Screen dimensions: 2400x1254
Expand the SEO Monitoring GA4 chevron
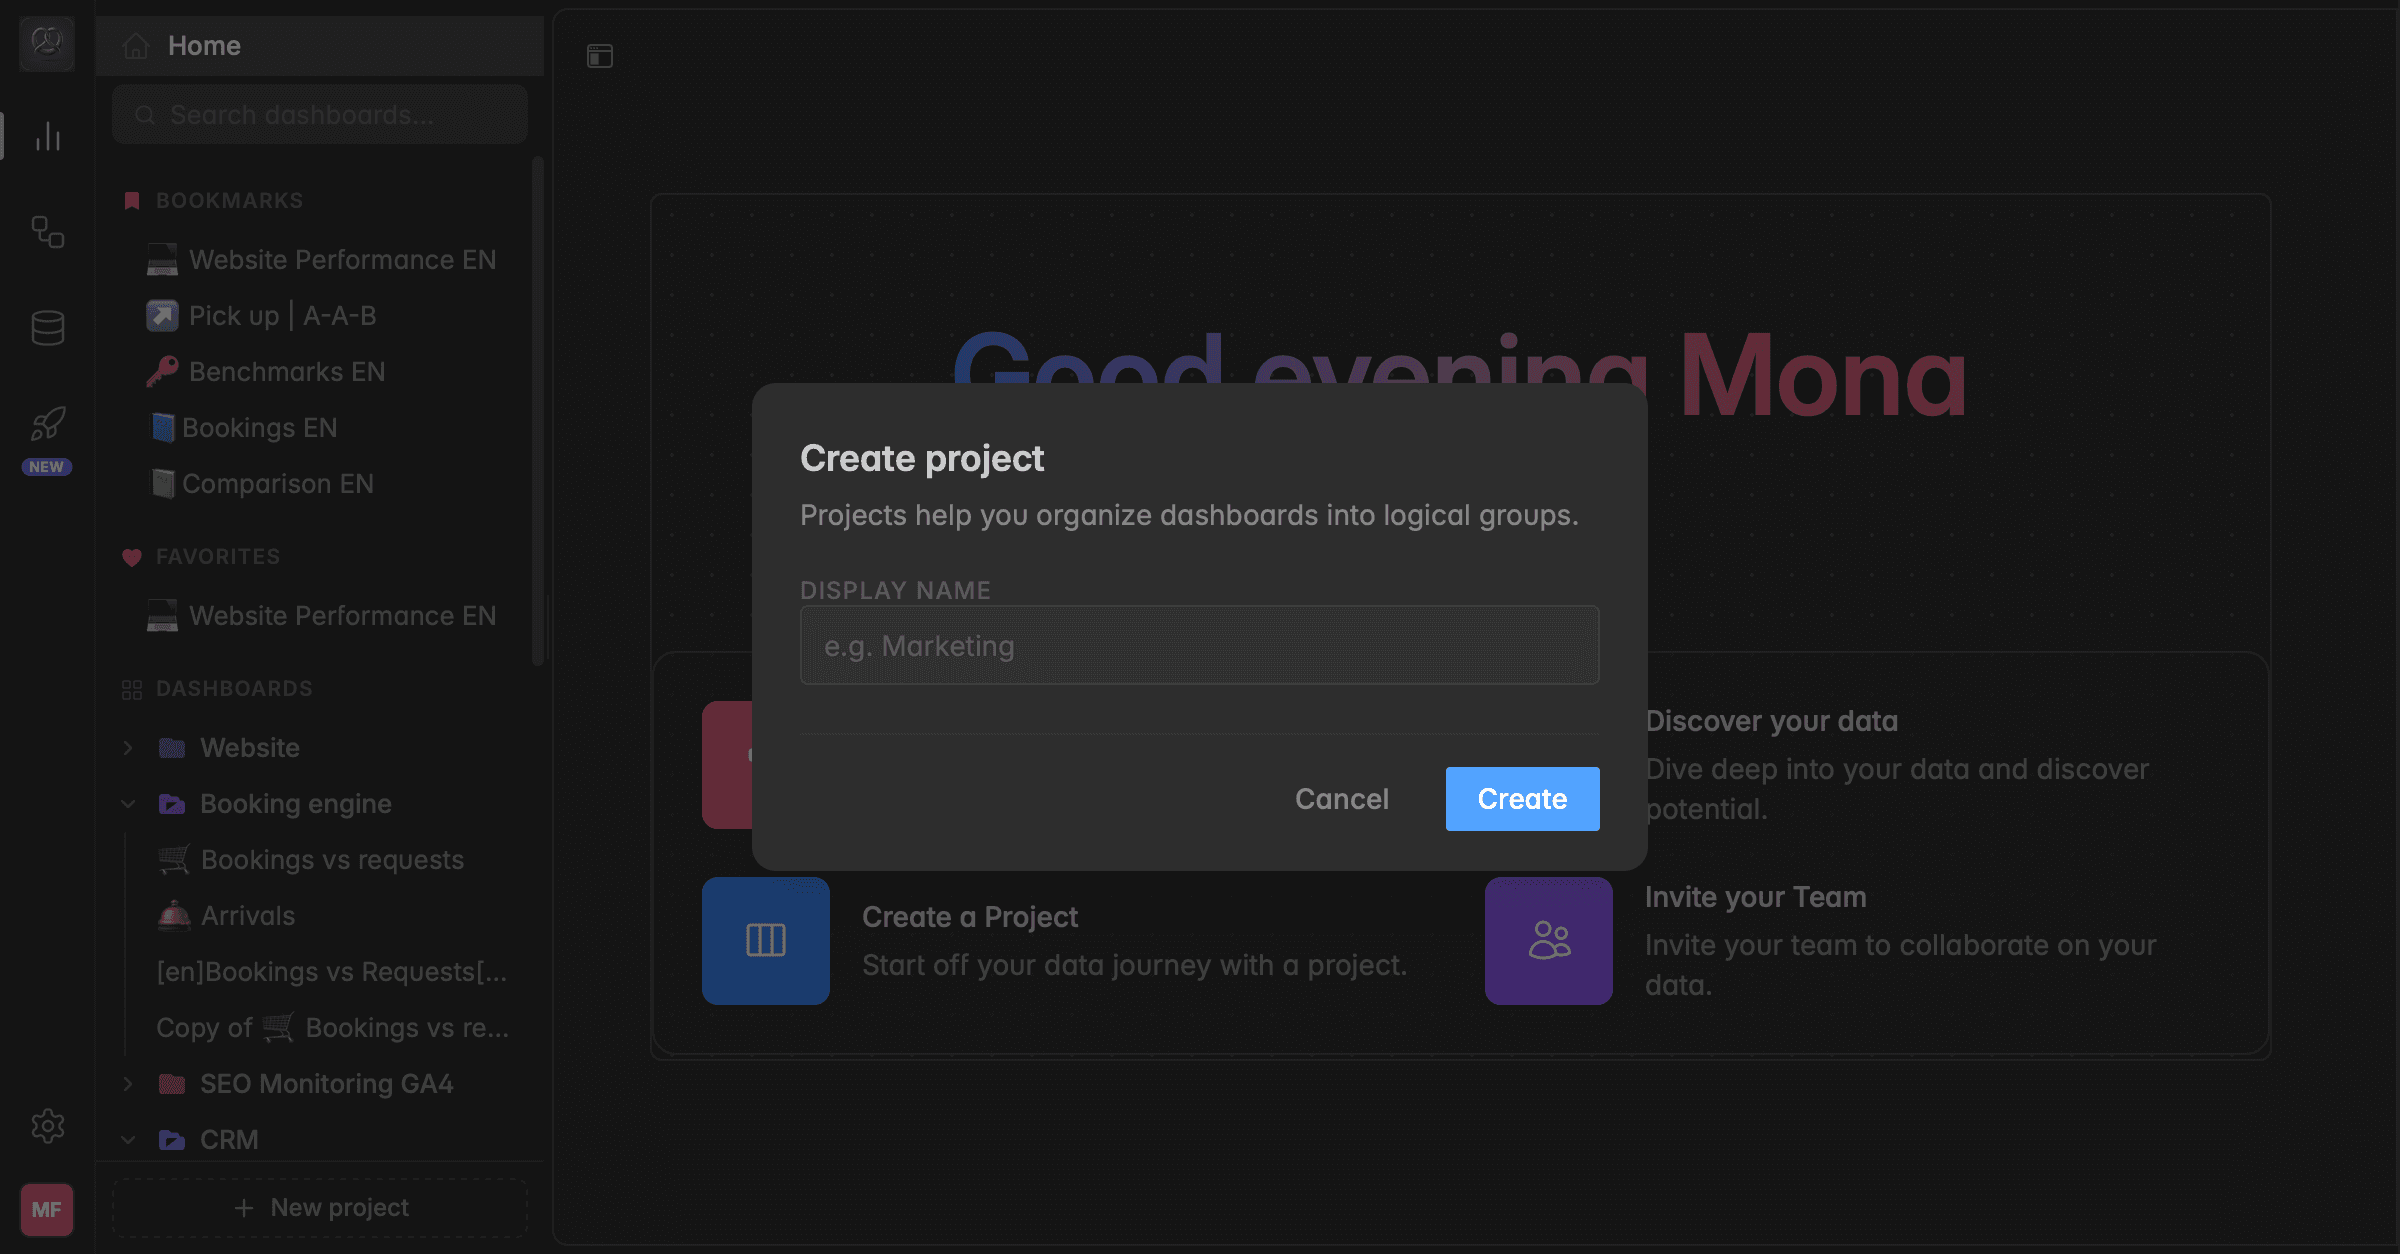pyautogui.click(x=128, y=1084)
